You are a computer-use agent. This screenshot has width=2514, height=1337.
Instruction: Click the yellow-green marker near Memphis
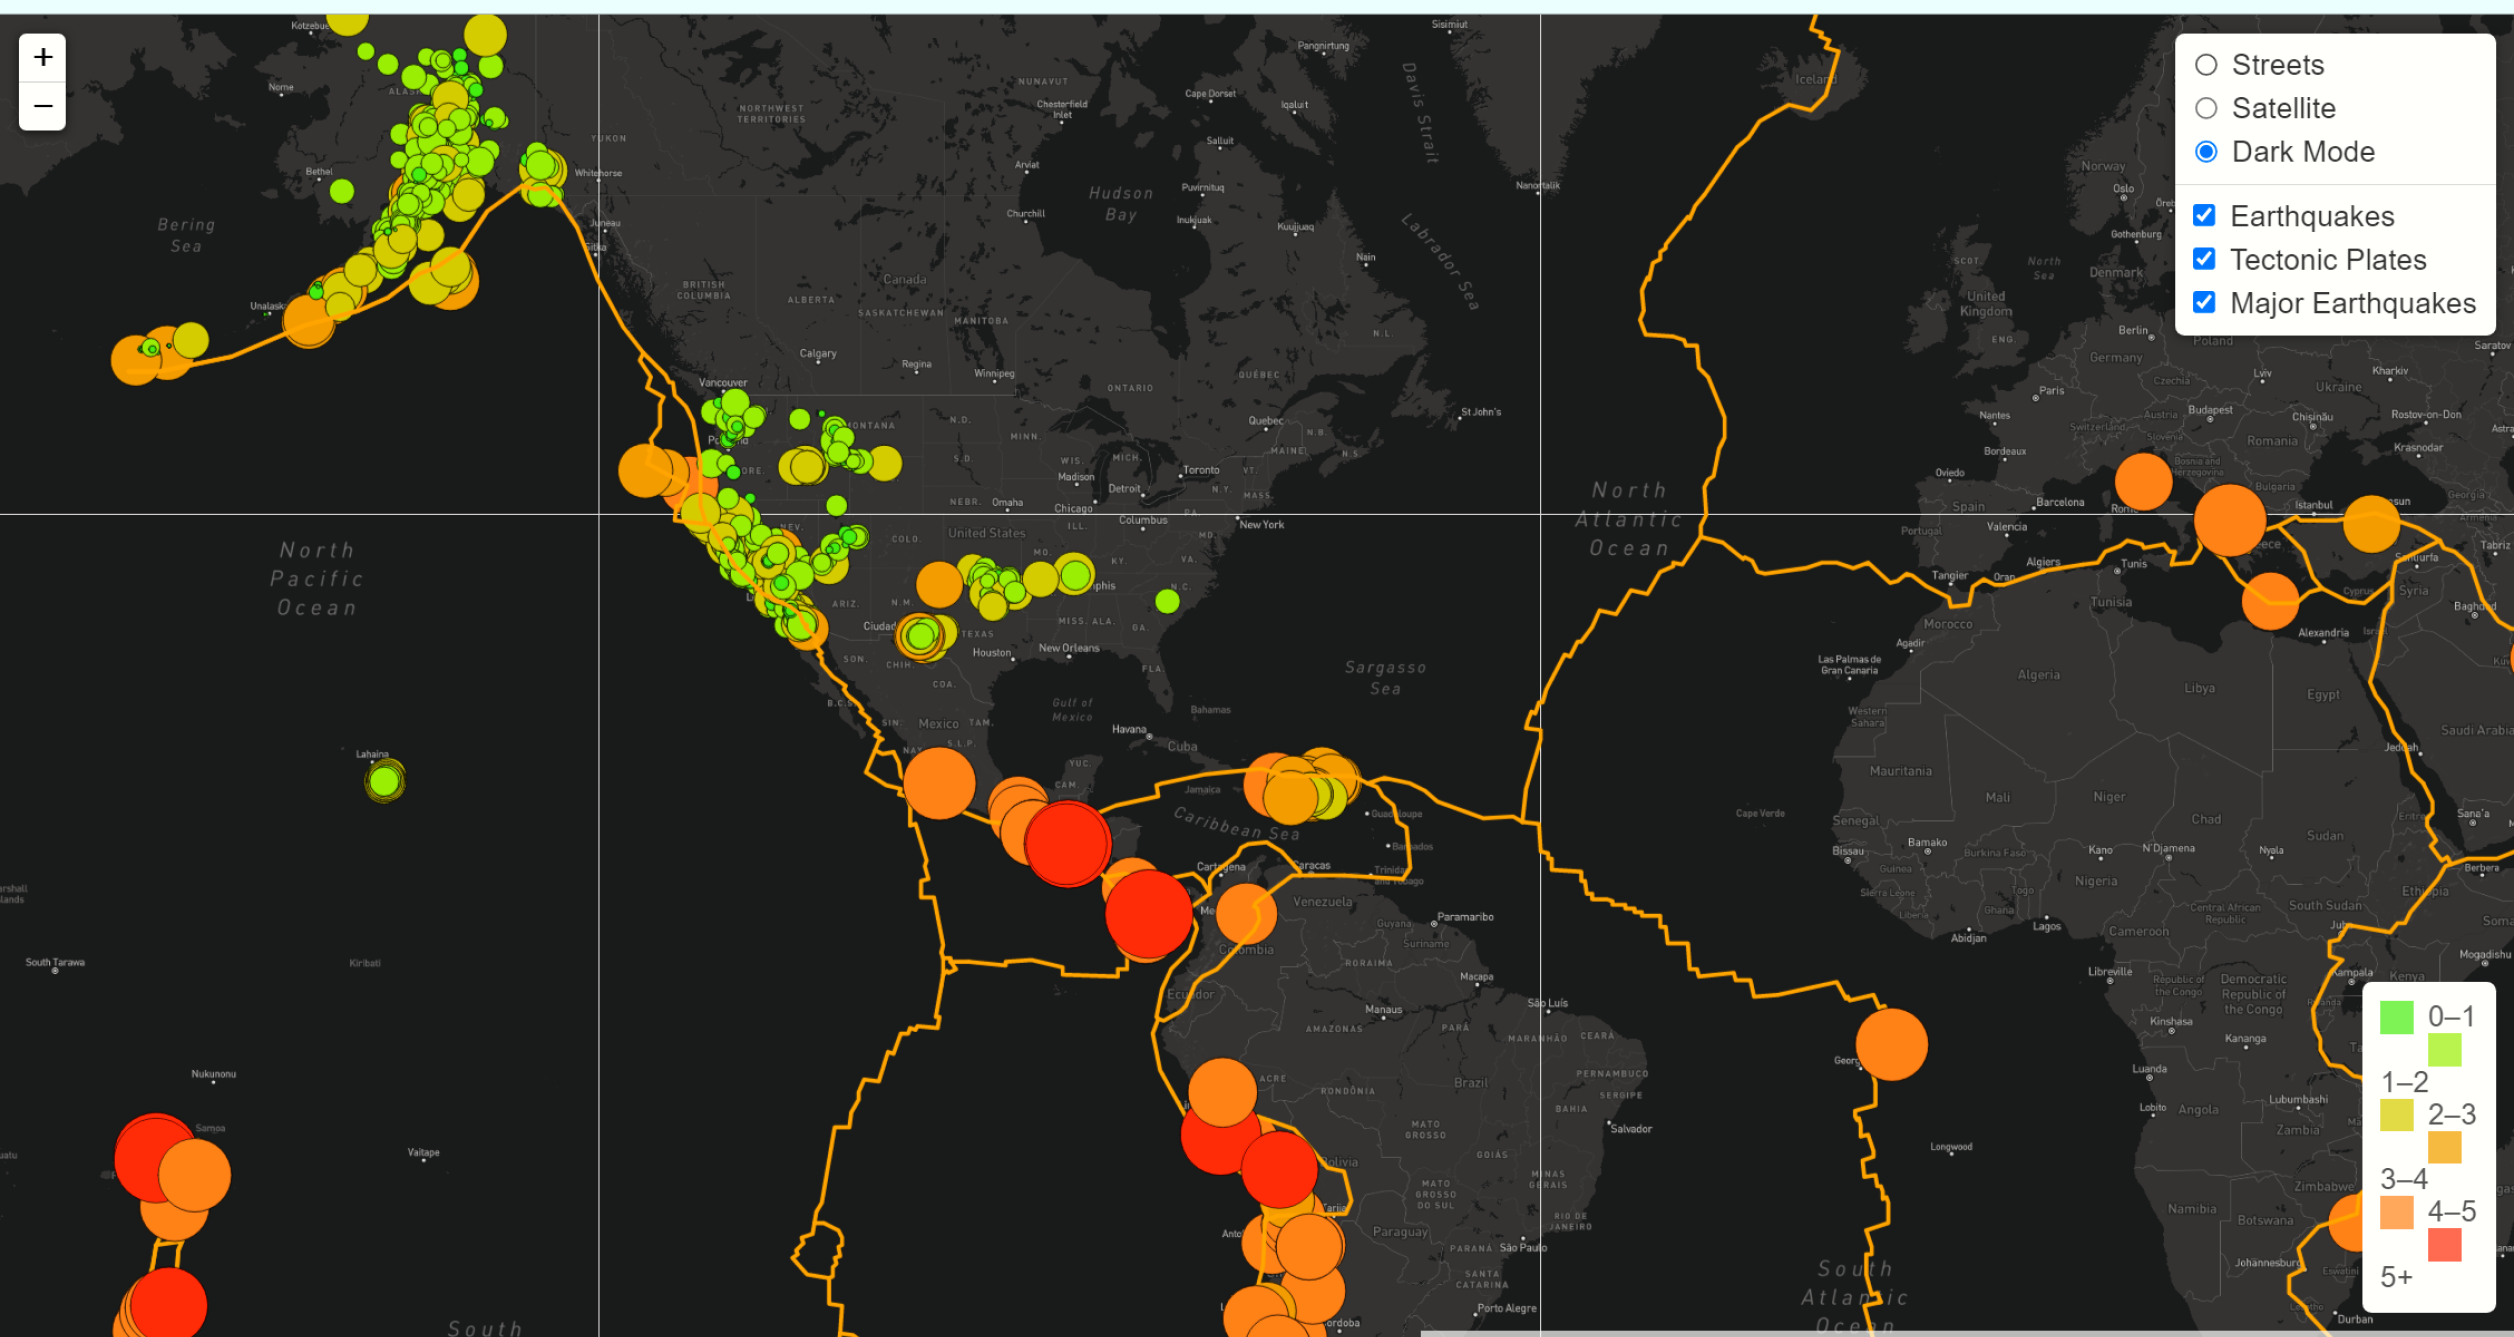click(1075, 575)
